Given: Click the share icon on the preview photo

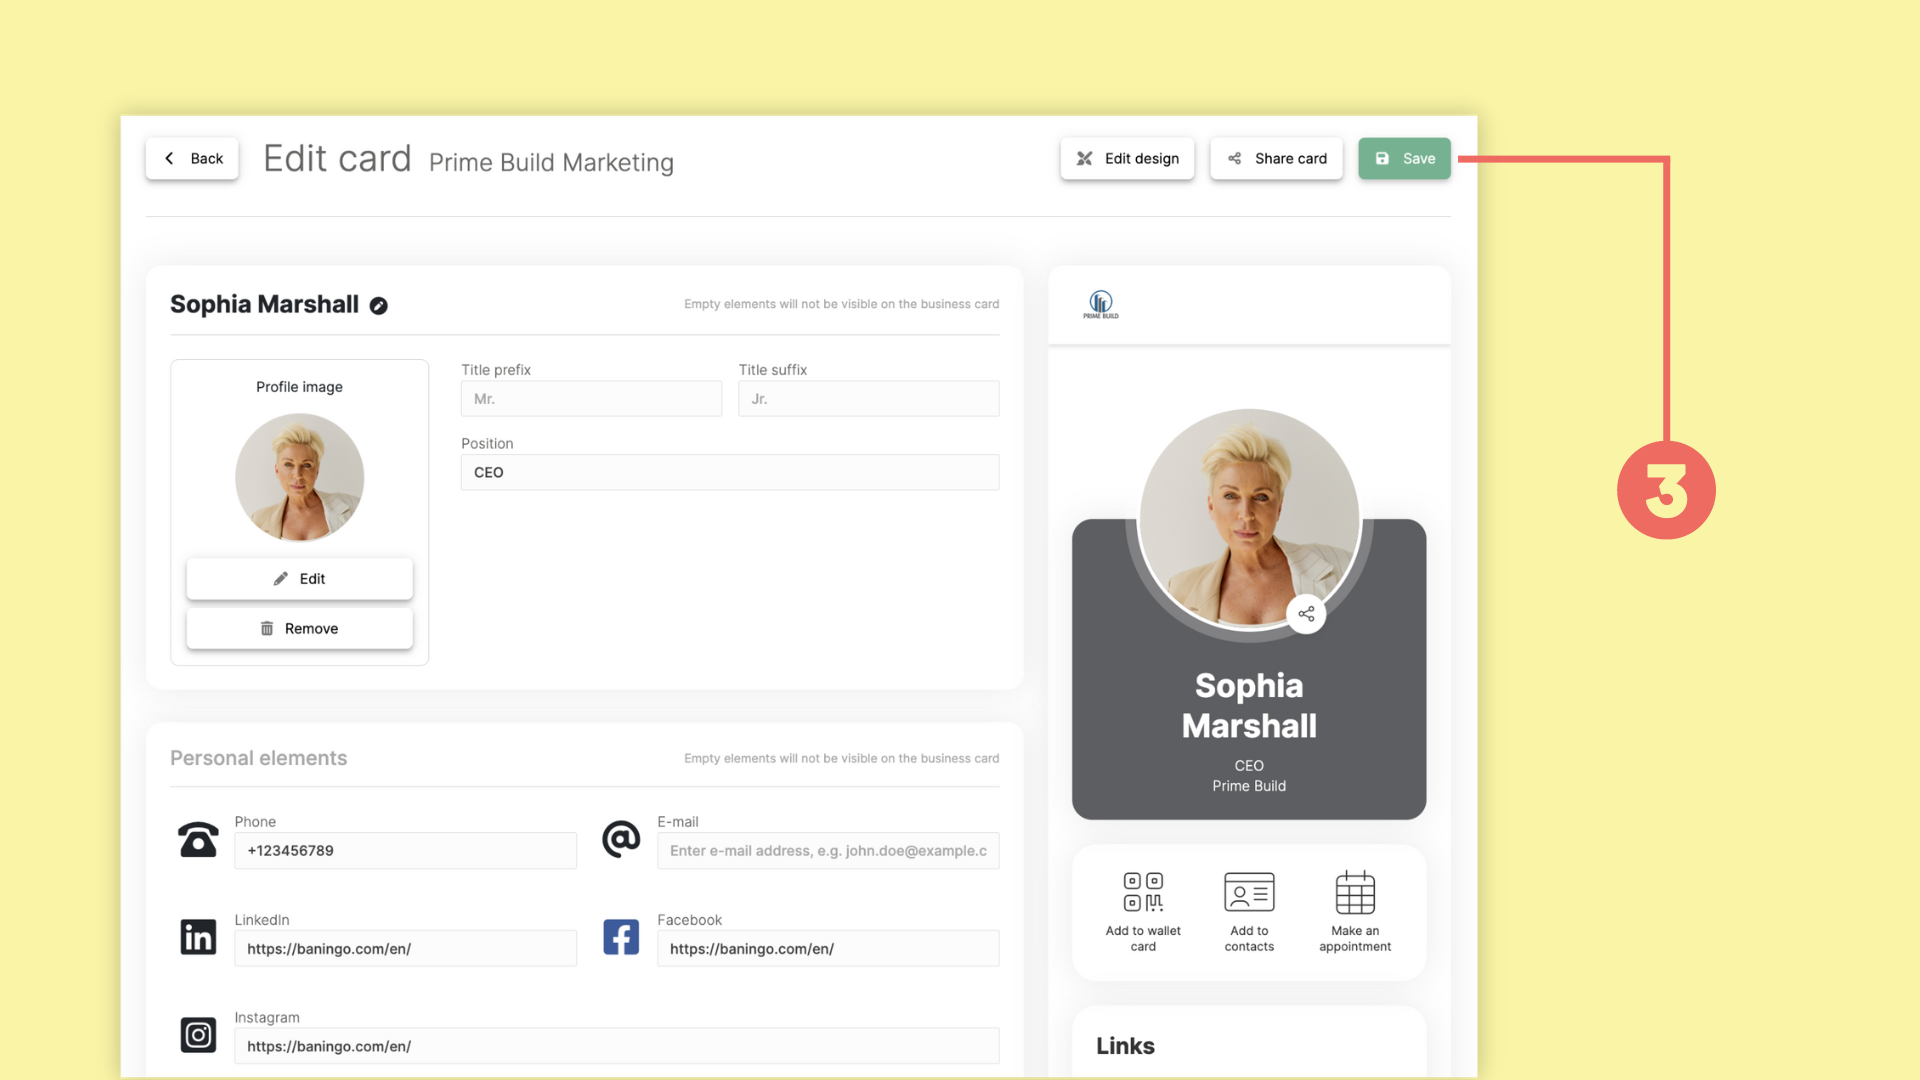Looking at the screenshot, I should pos(1306,614).
